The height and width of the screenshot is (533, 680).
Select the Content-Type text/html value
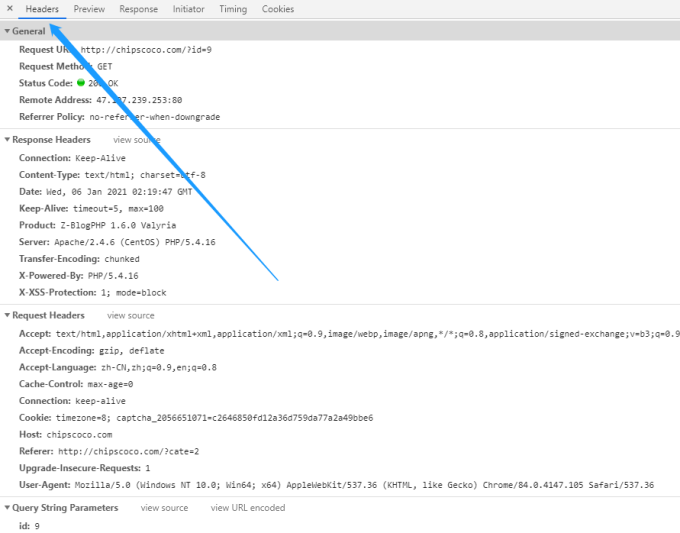pyautogui.click(x=145, y=175)
